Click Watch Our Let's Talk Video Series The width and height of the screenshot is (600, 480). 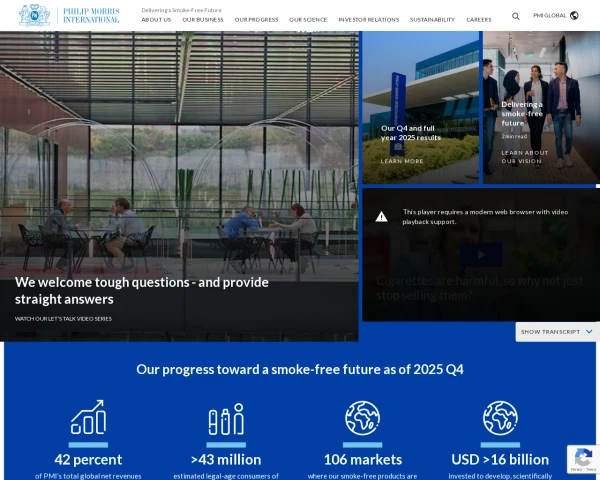(63, 318)
